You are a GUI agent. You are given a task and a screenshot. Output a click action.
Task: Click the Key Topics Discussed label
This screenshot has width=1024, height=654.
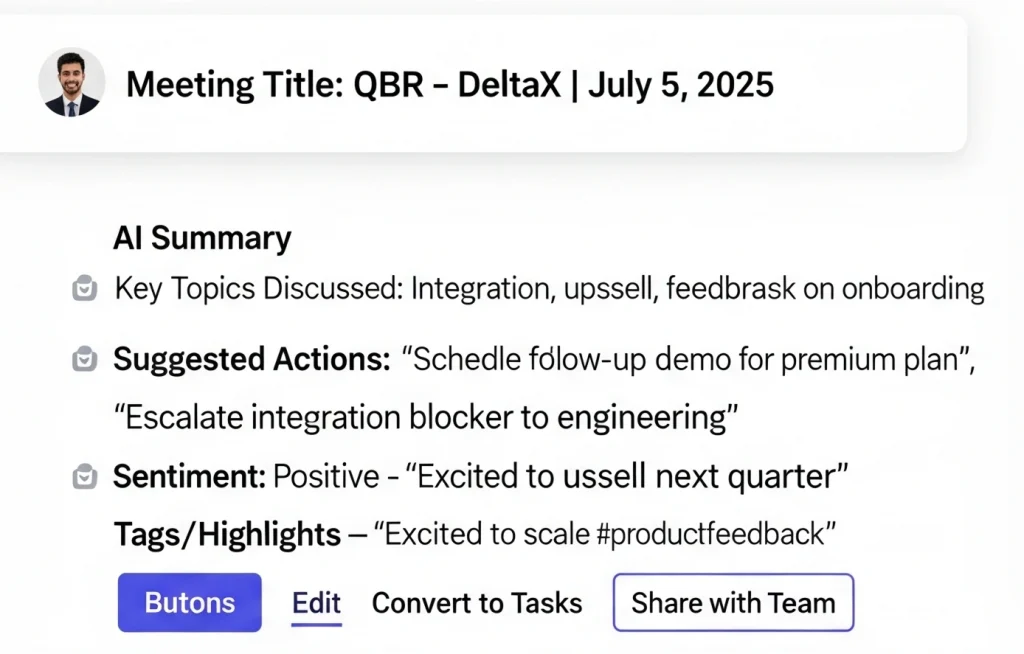click(258, 290)
